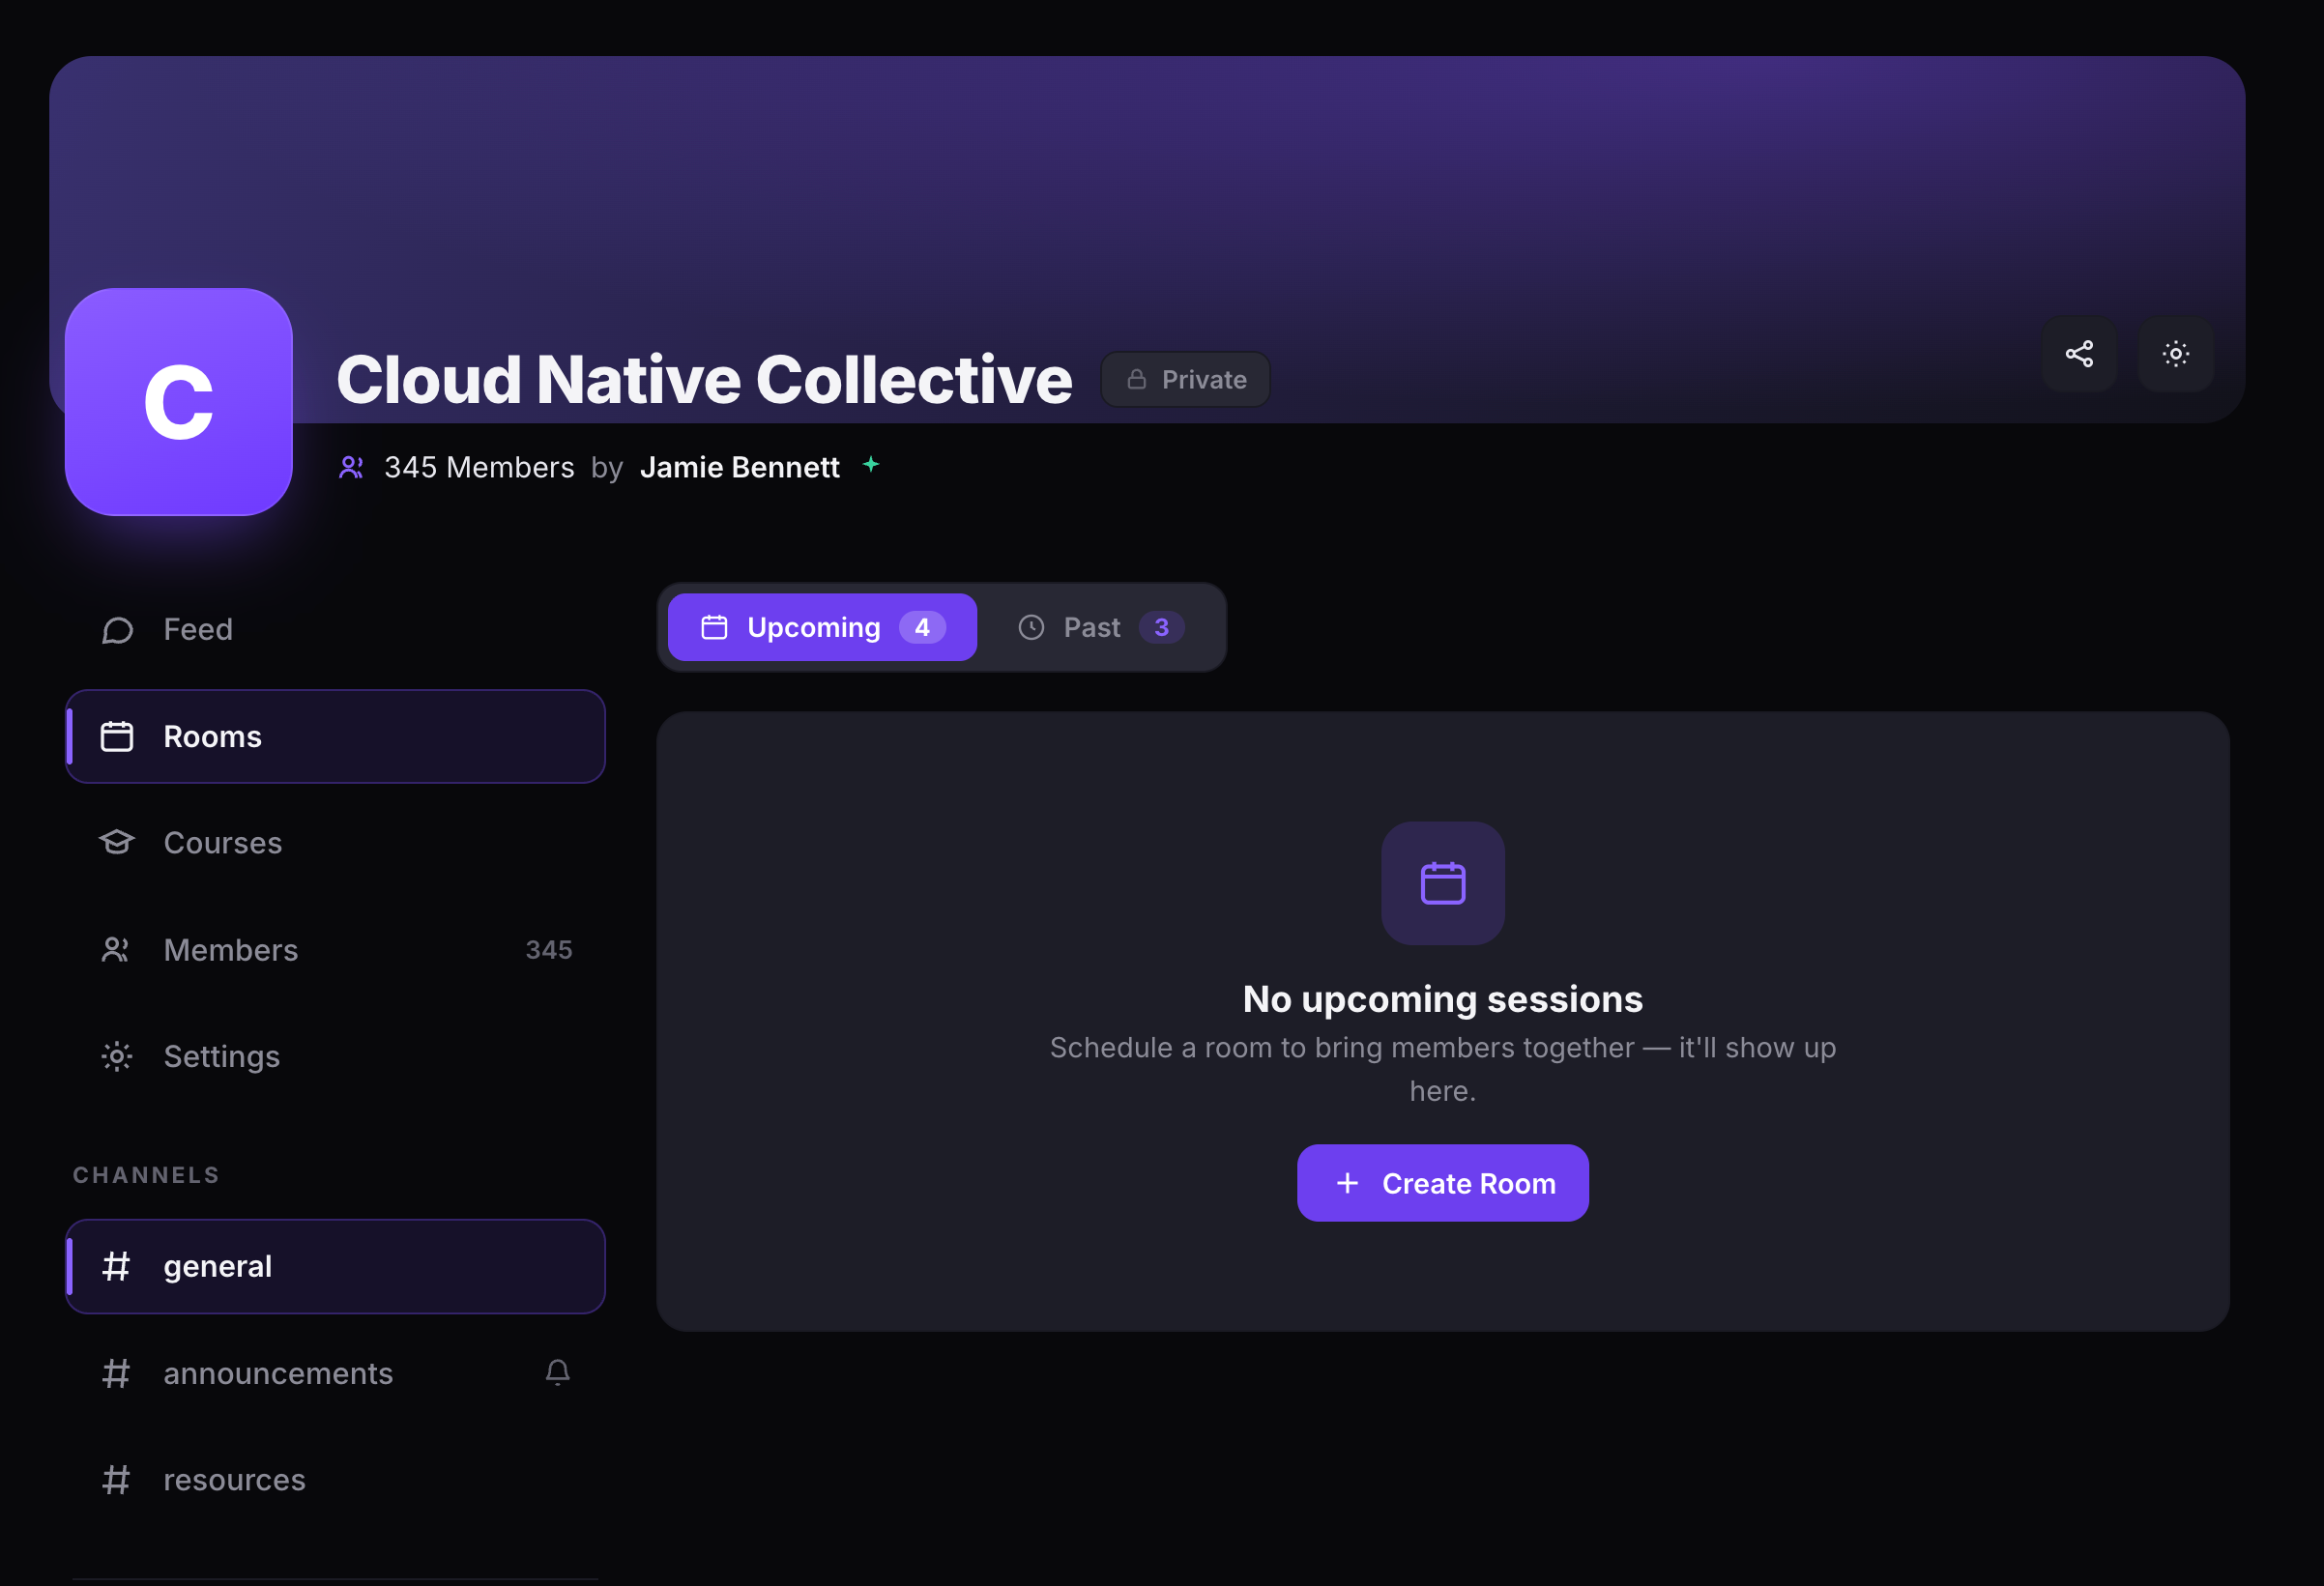Toggle the announcements notification bell

pyautogui.click(x=558, y=1373)
